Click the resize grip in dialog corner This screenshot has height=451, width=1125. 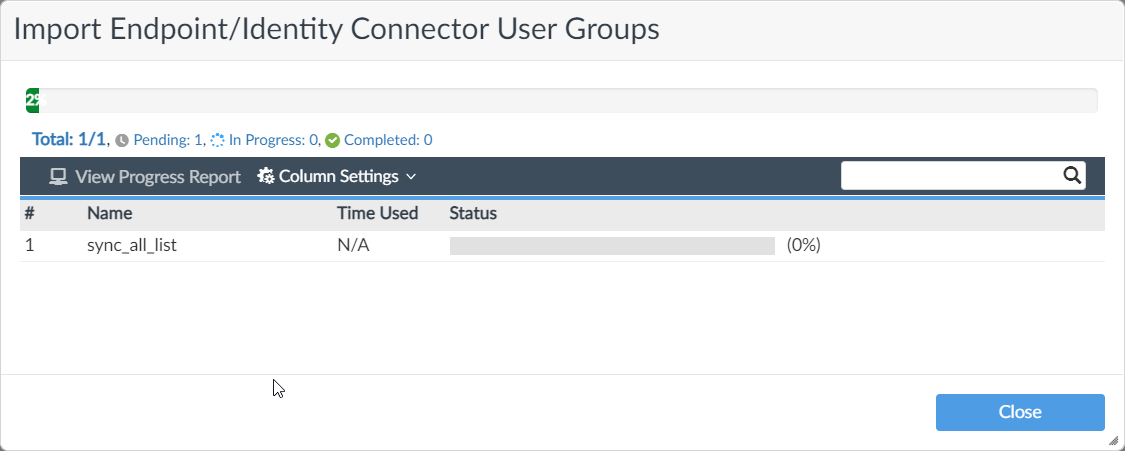(1114, 440)
